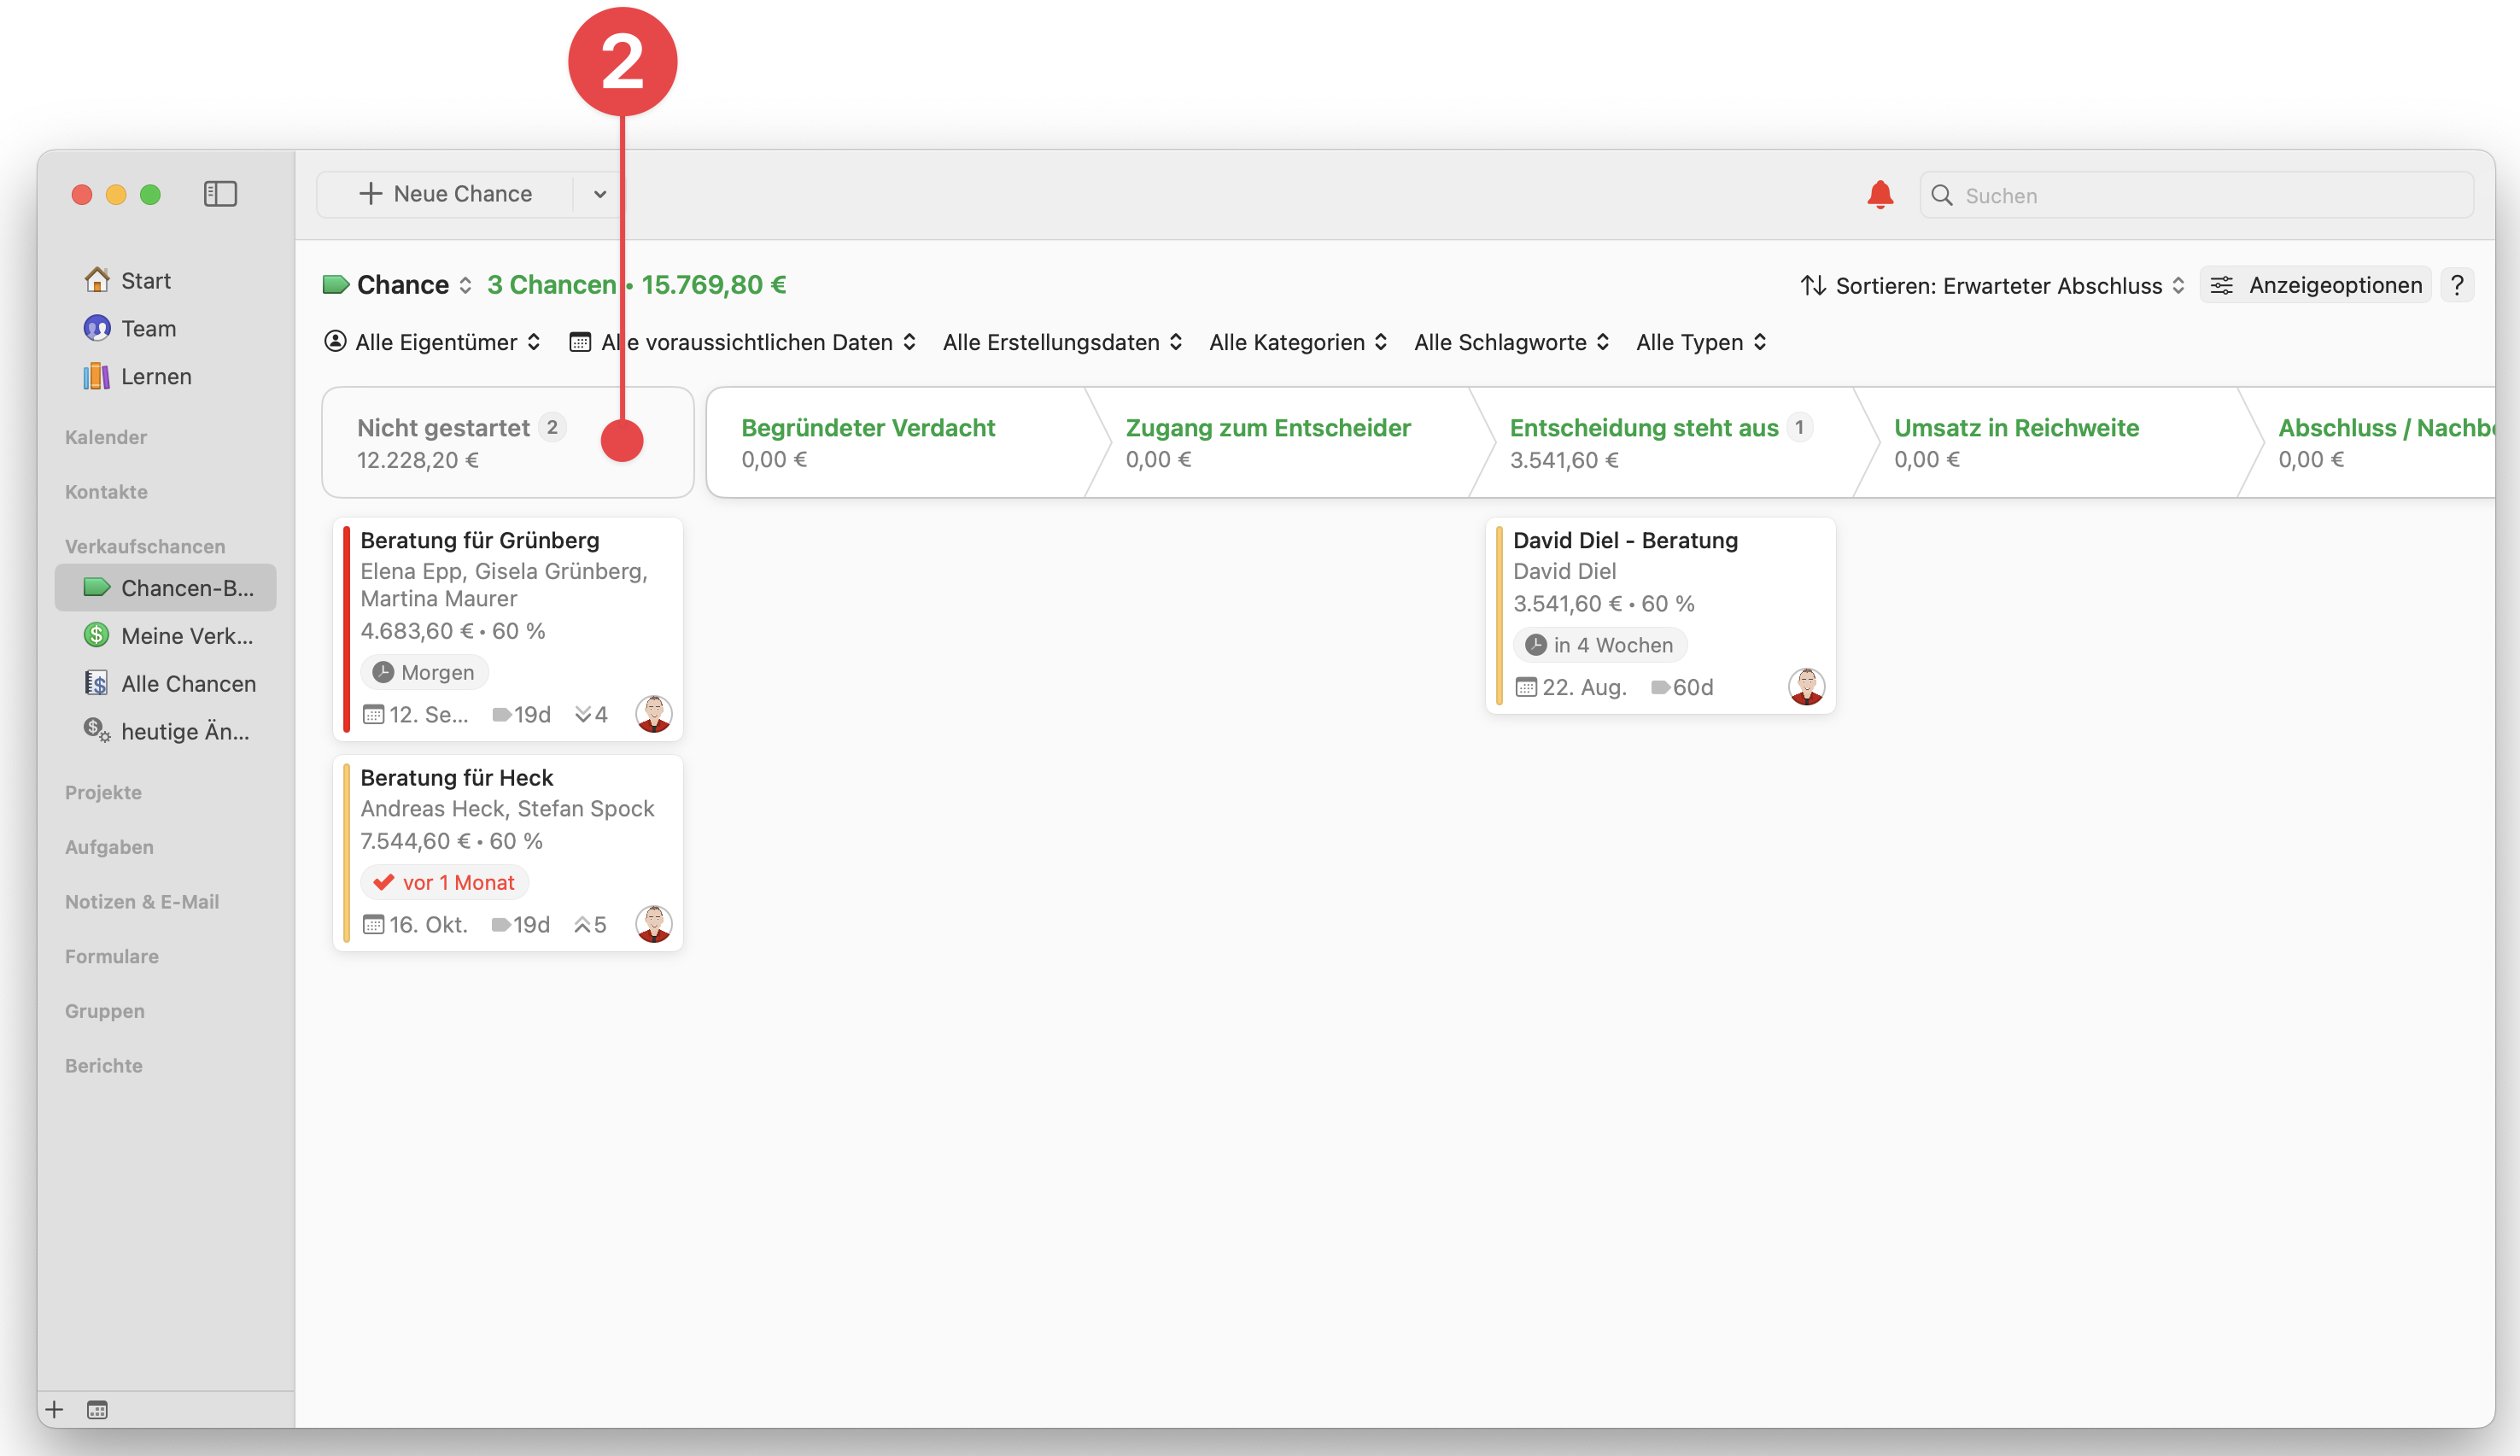2520x1456 pixels.
Task: Click owner avatar on David Diel card
Action: coord(1805,687)
